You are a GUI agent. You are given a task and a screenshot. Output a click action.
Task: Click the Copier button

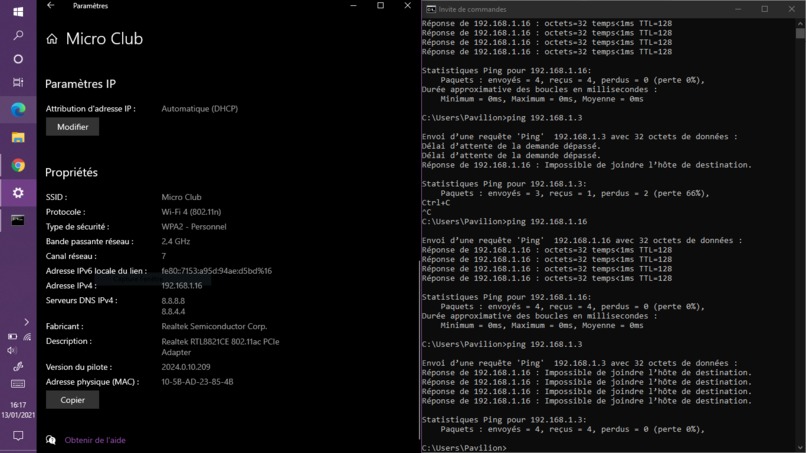tap(72, 400)
